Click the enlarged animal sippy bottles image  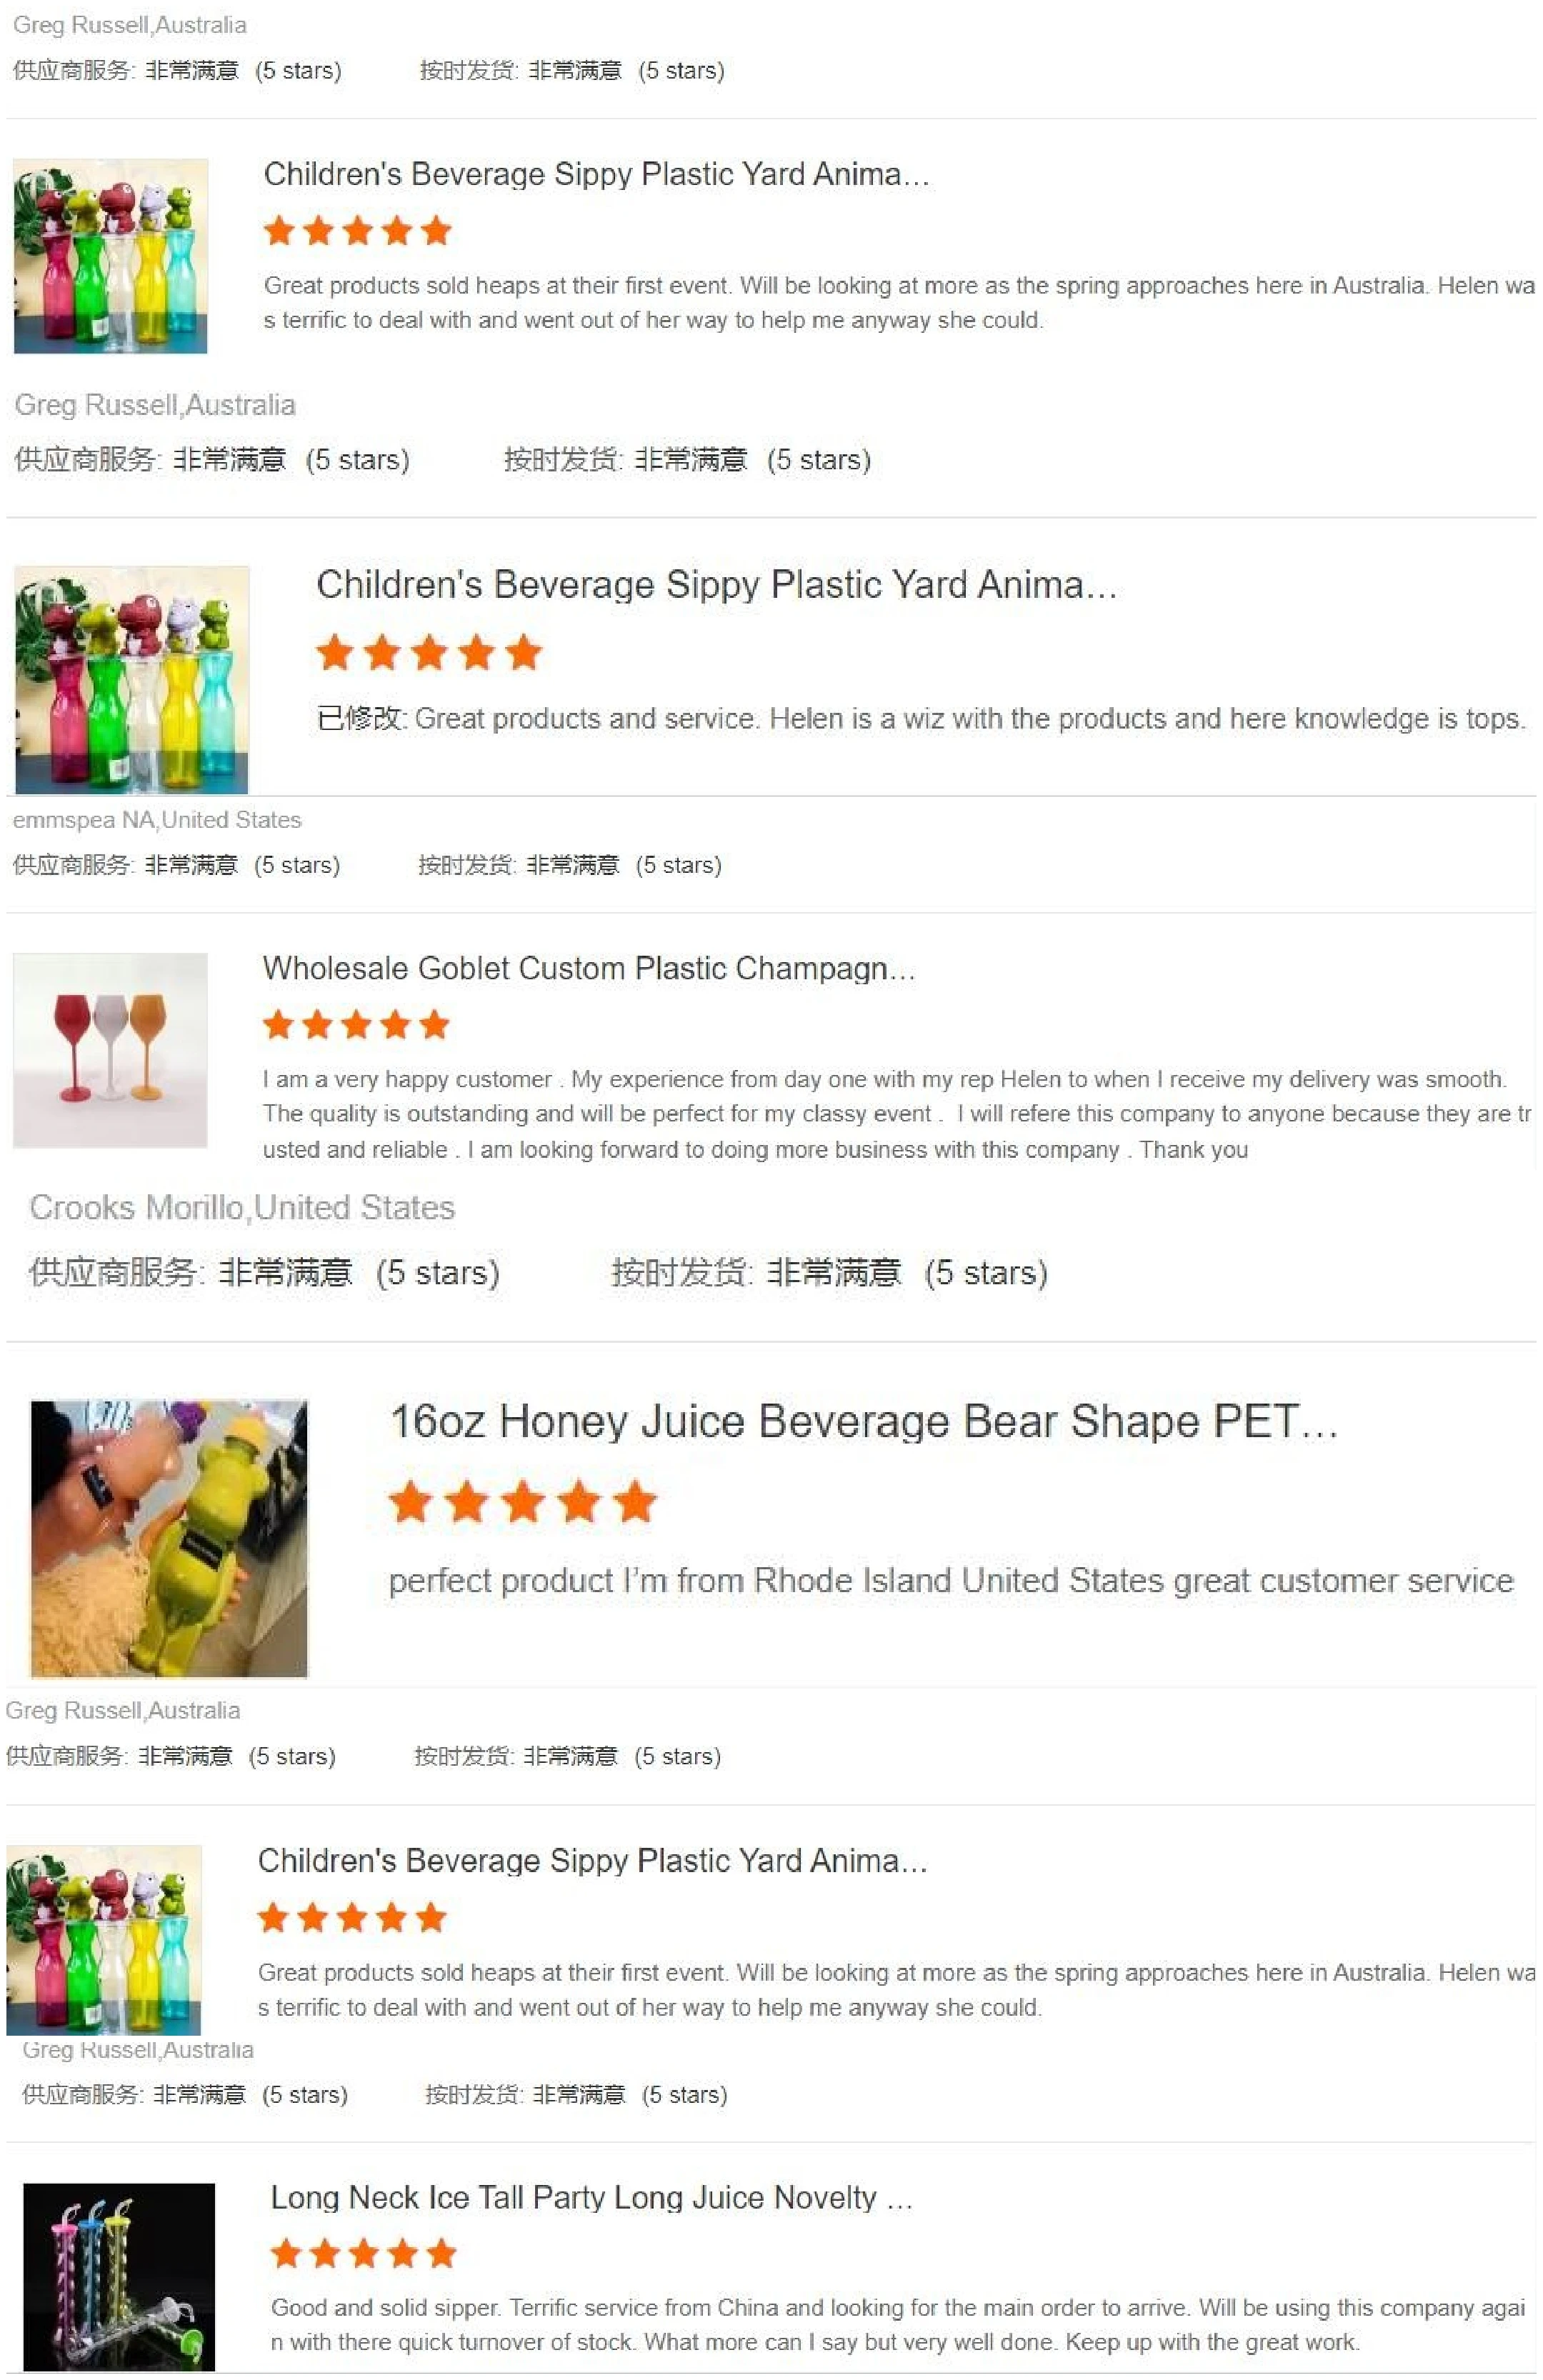[132, 680]
